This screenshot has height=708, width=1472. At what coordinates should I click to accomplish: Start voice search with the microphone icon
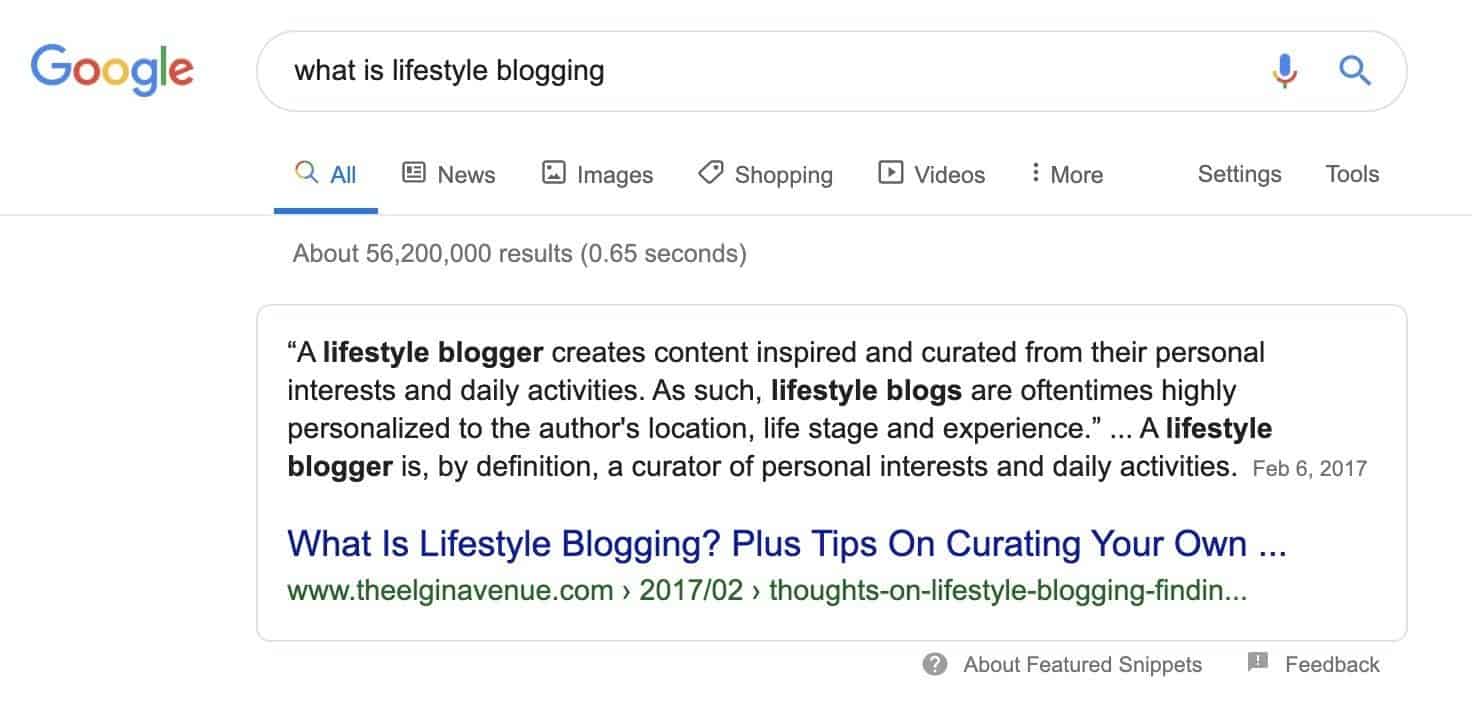coord(1285,70)
